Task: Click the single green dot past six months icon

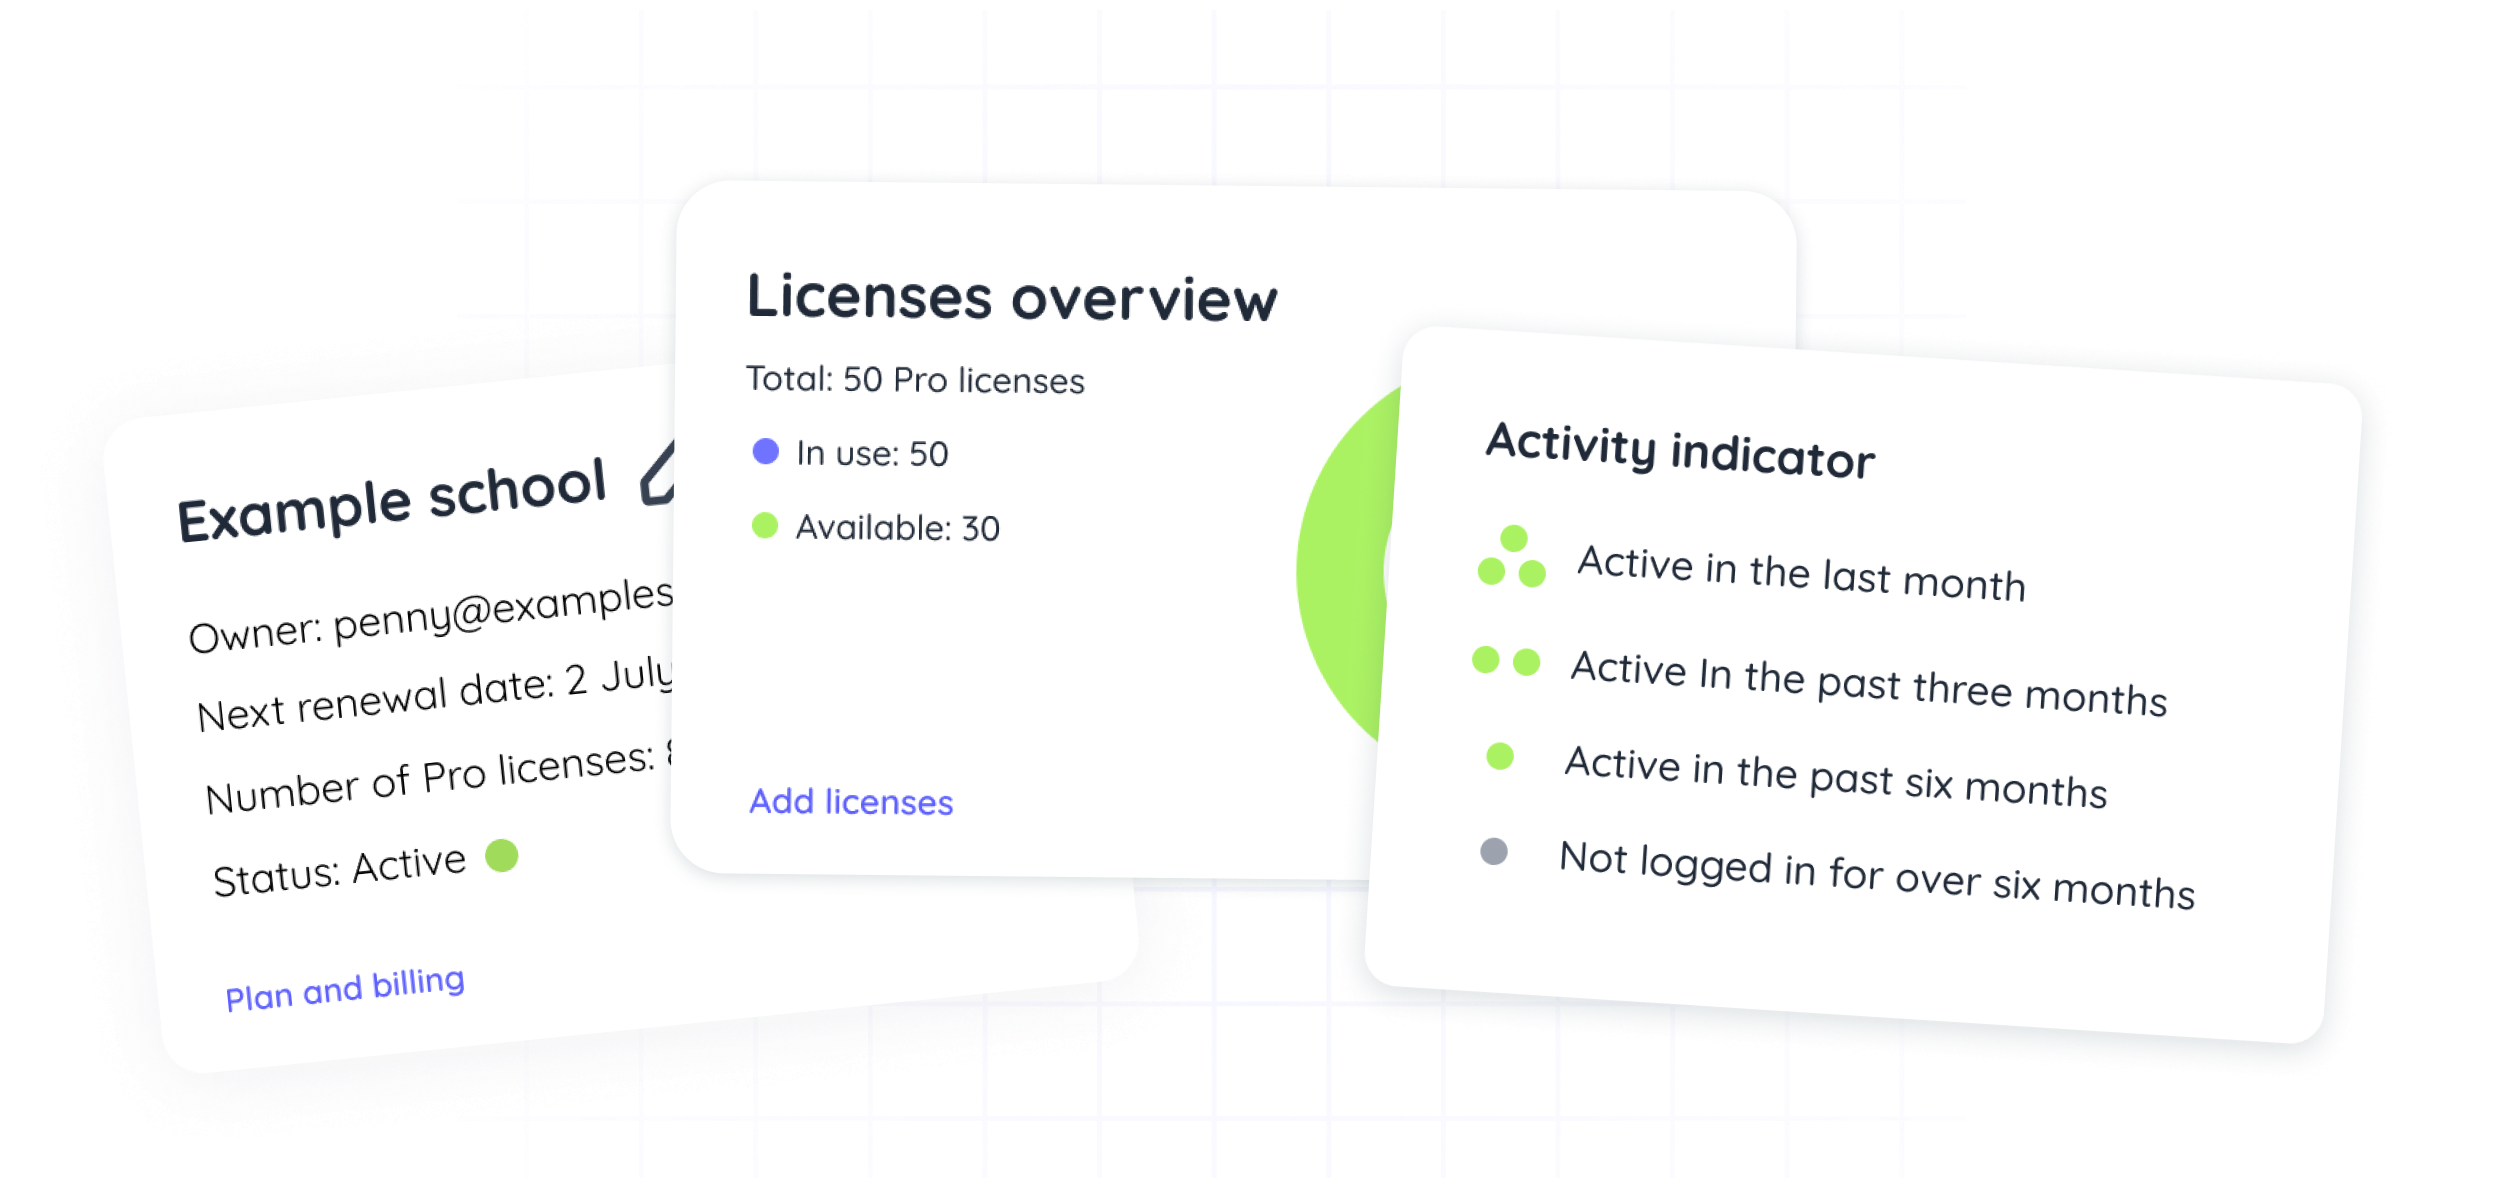Action: coord(1499,755)
